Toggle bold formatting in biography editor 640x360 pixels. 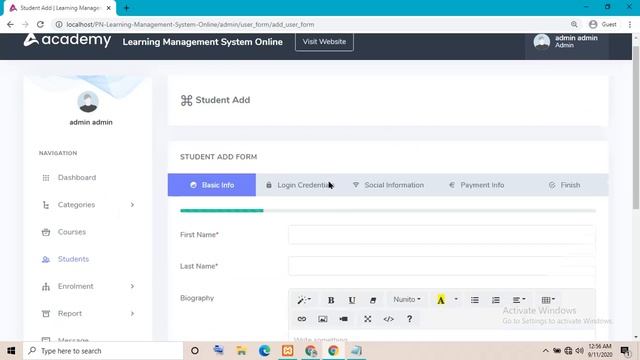331,300
